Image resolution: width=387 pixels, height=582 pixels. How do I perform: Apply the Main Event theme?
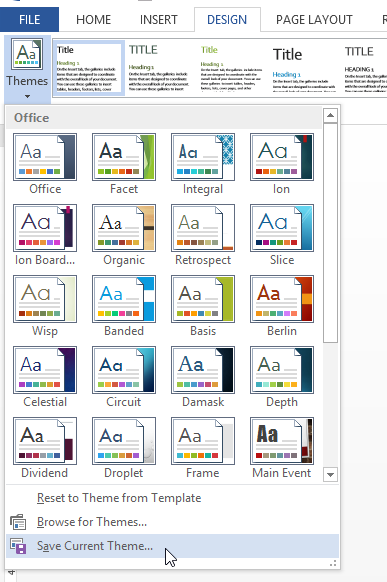pos(282,441)
